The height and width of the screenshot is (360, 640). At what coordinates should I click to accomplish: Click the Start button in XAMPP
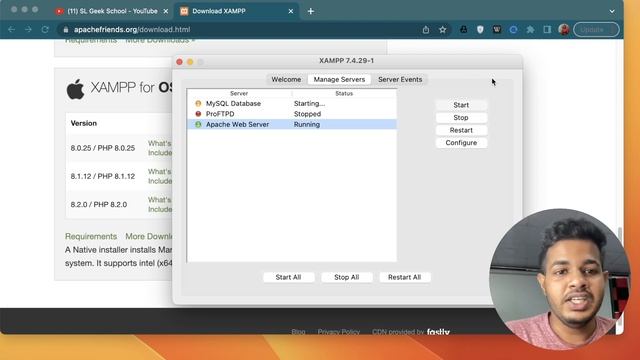click(x=461, y=105)
